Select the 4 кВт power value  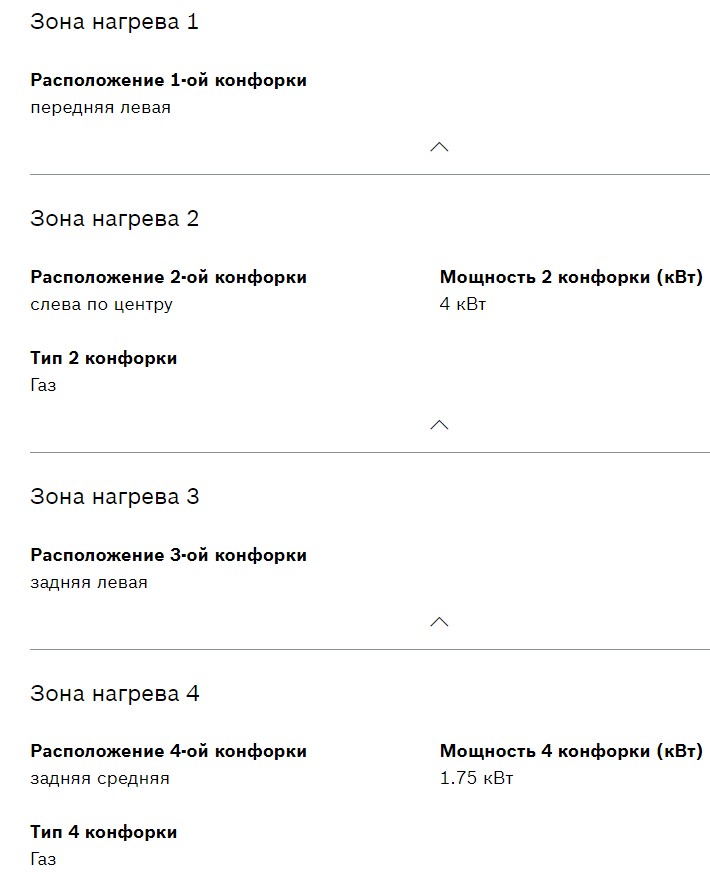[462, 305]
